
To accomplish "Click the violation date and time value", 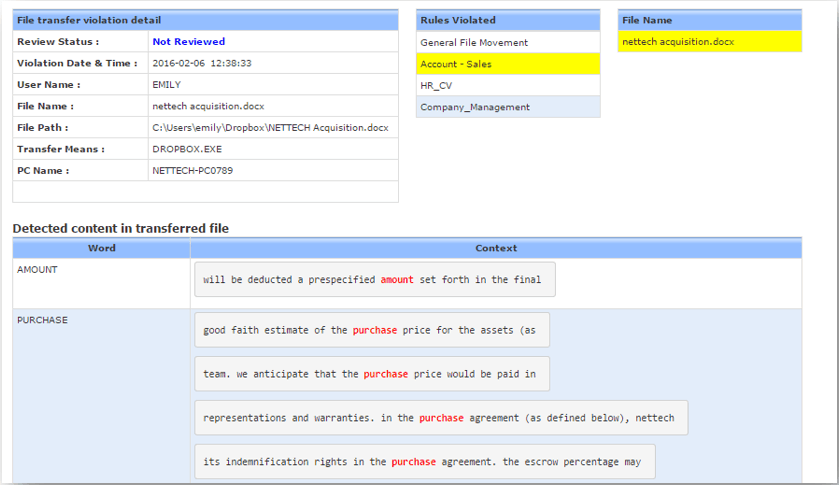I will click(x=202, y=63).
